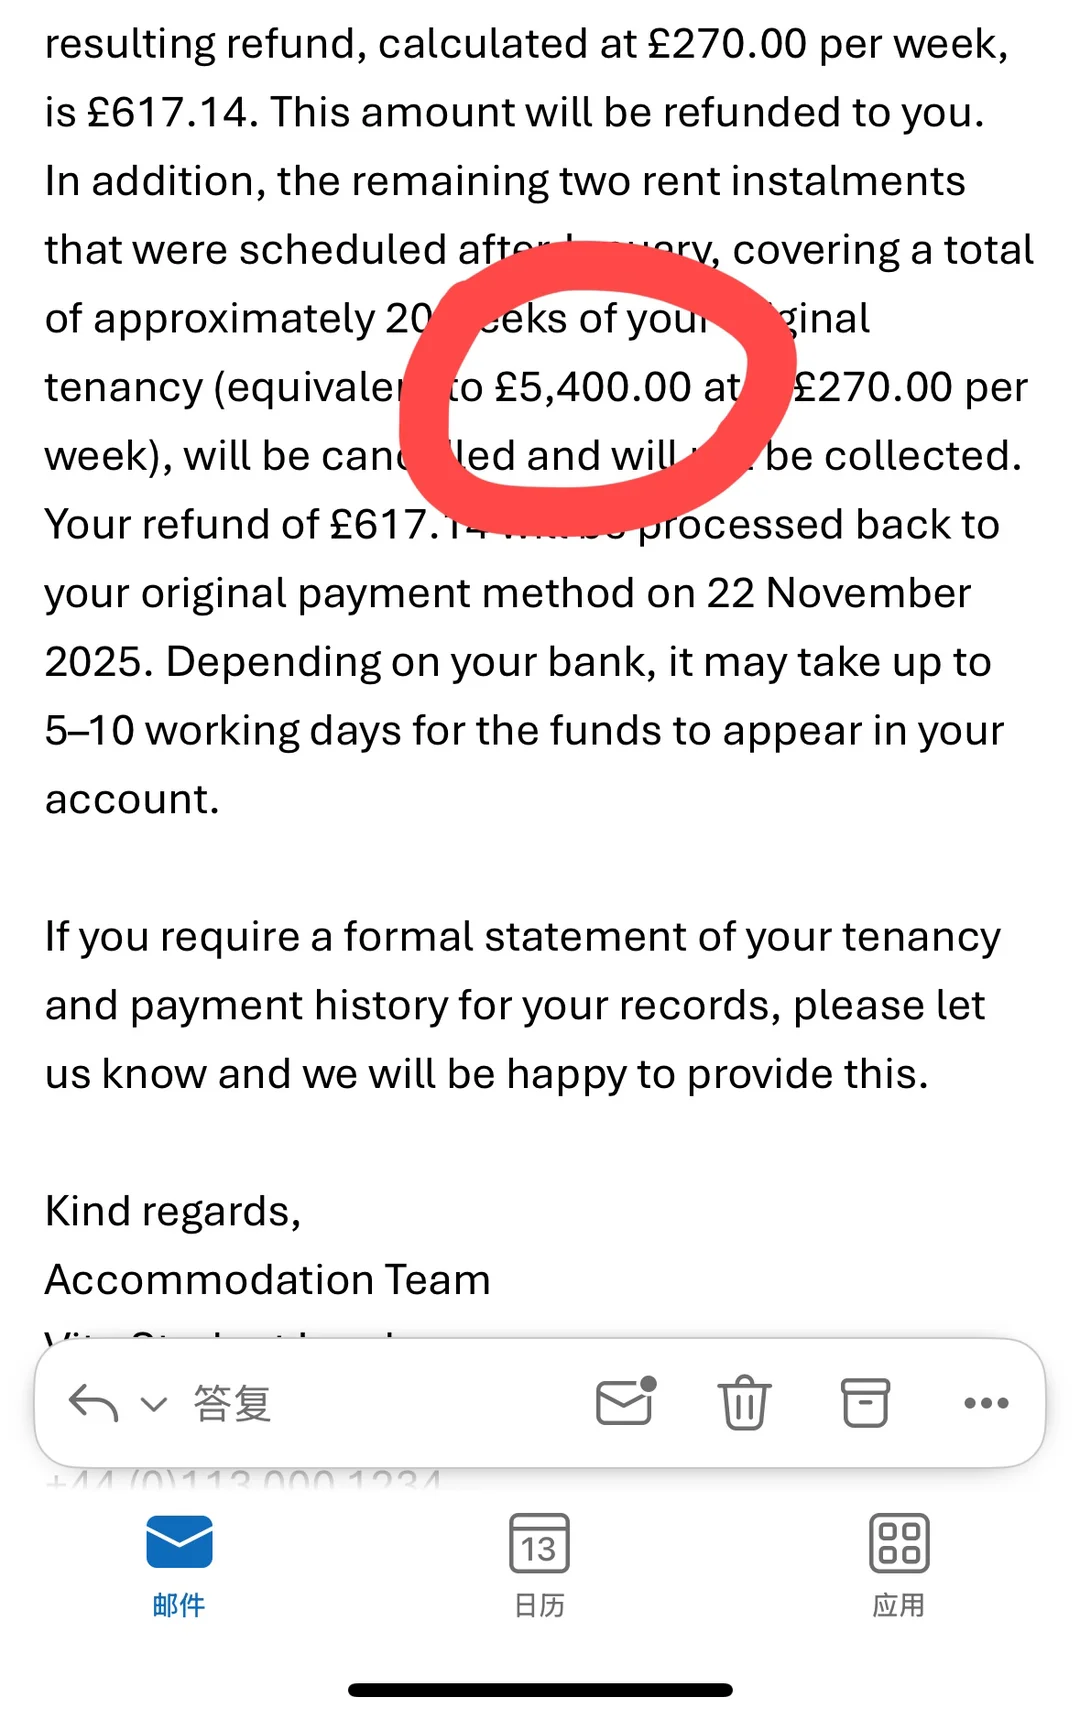Delete the email using trash icon
This screenshot has height=1719, width=1080.
(x=744, y=1402)
